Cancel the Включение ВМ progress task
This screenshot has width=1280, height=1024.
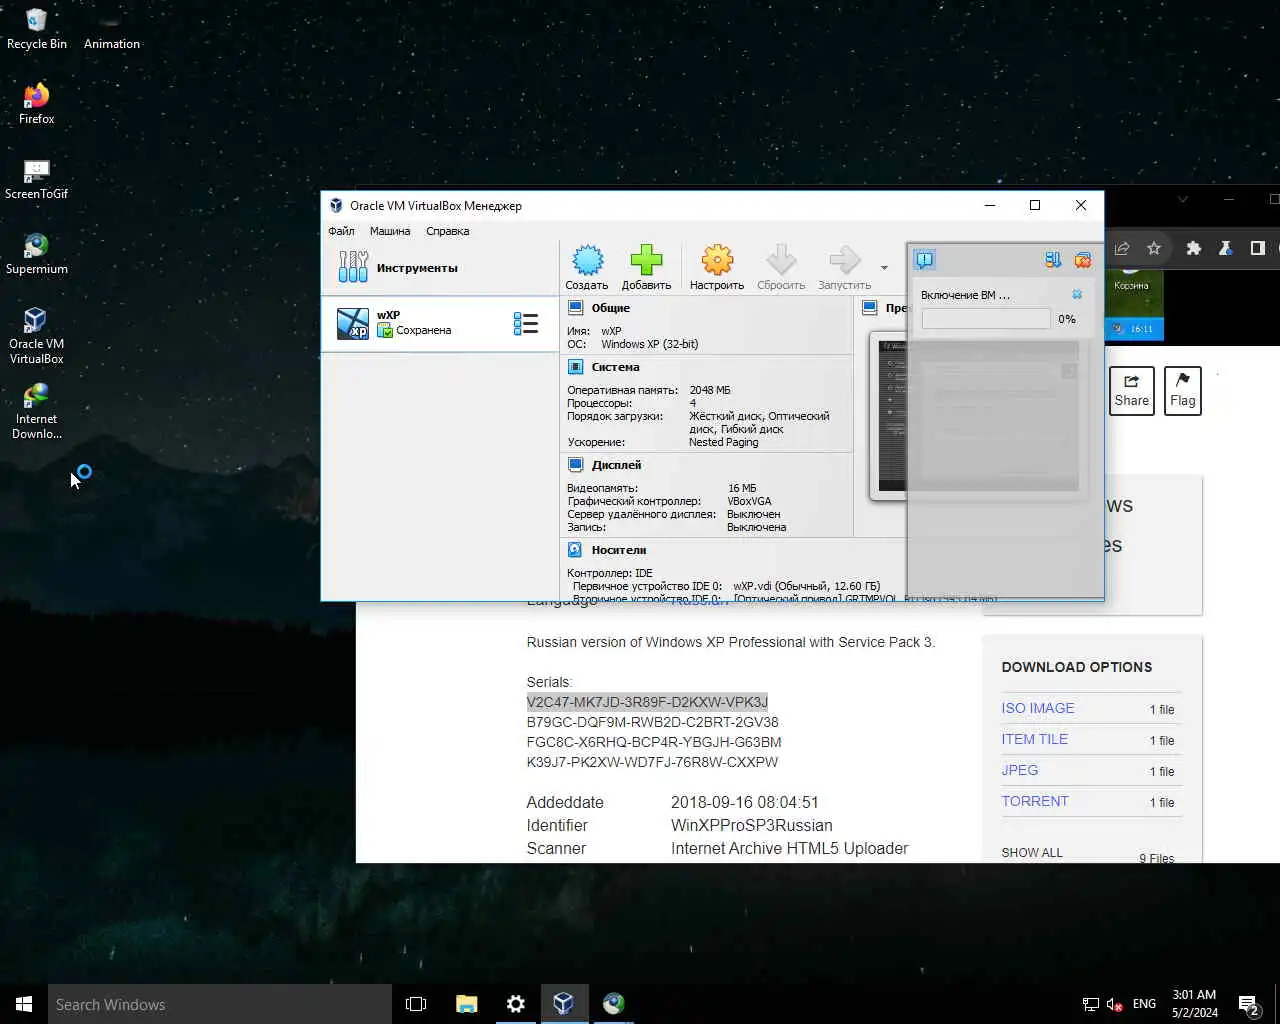(1077, 295)
